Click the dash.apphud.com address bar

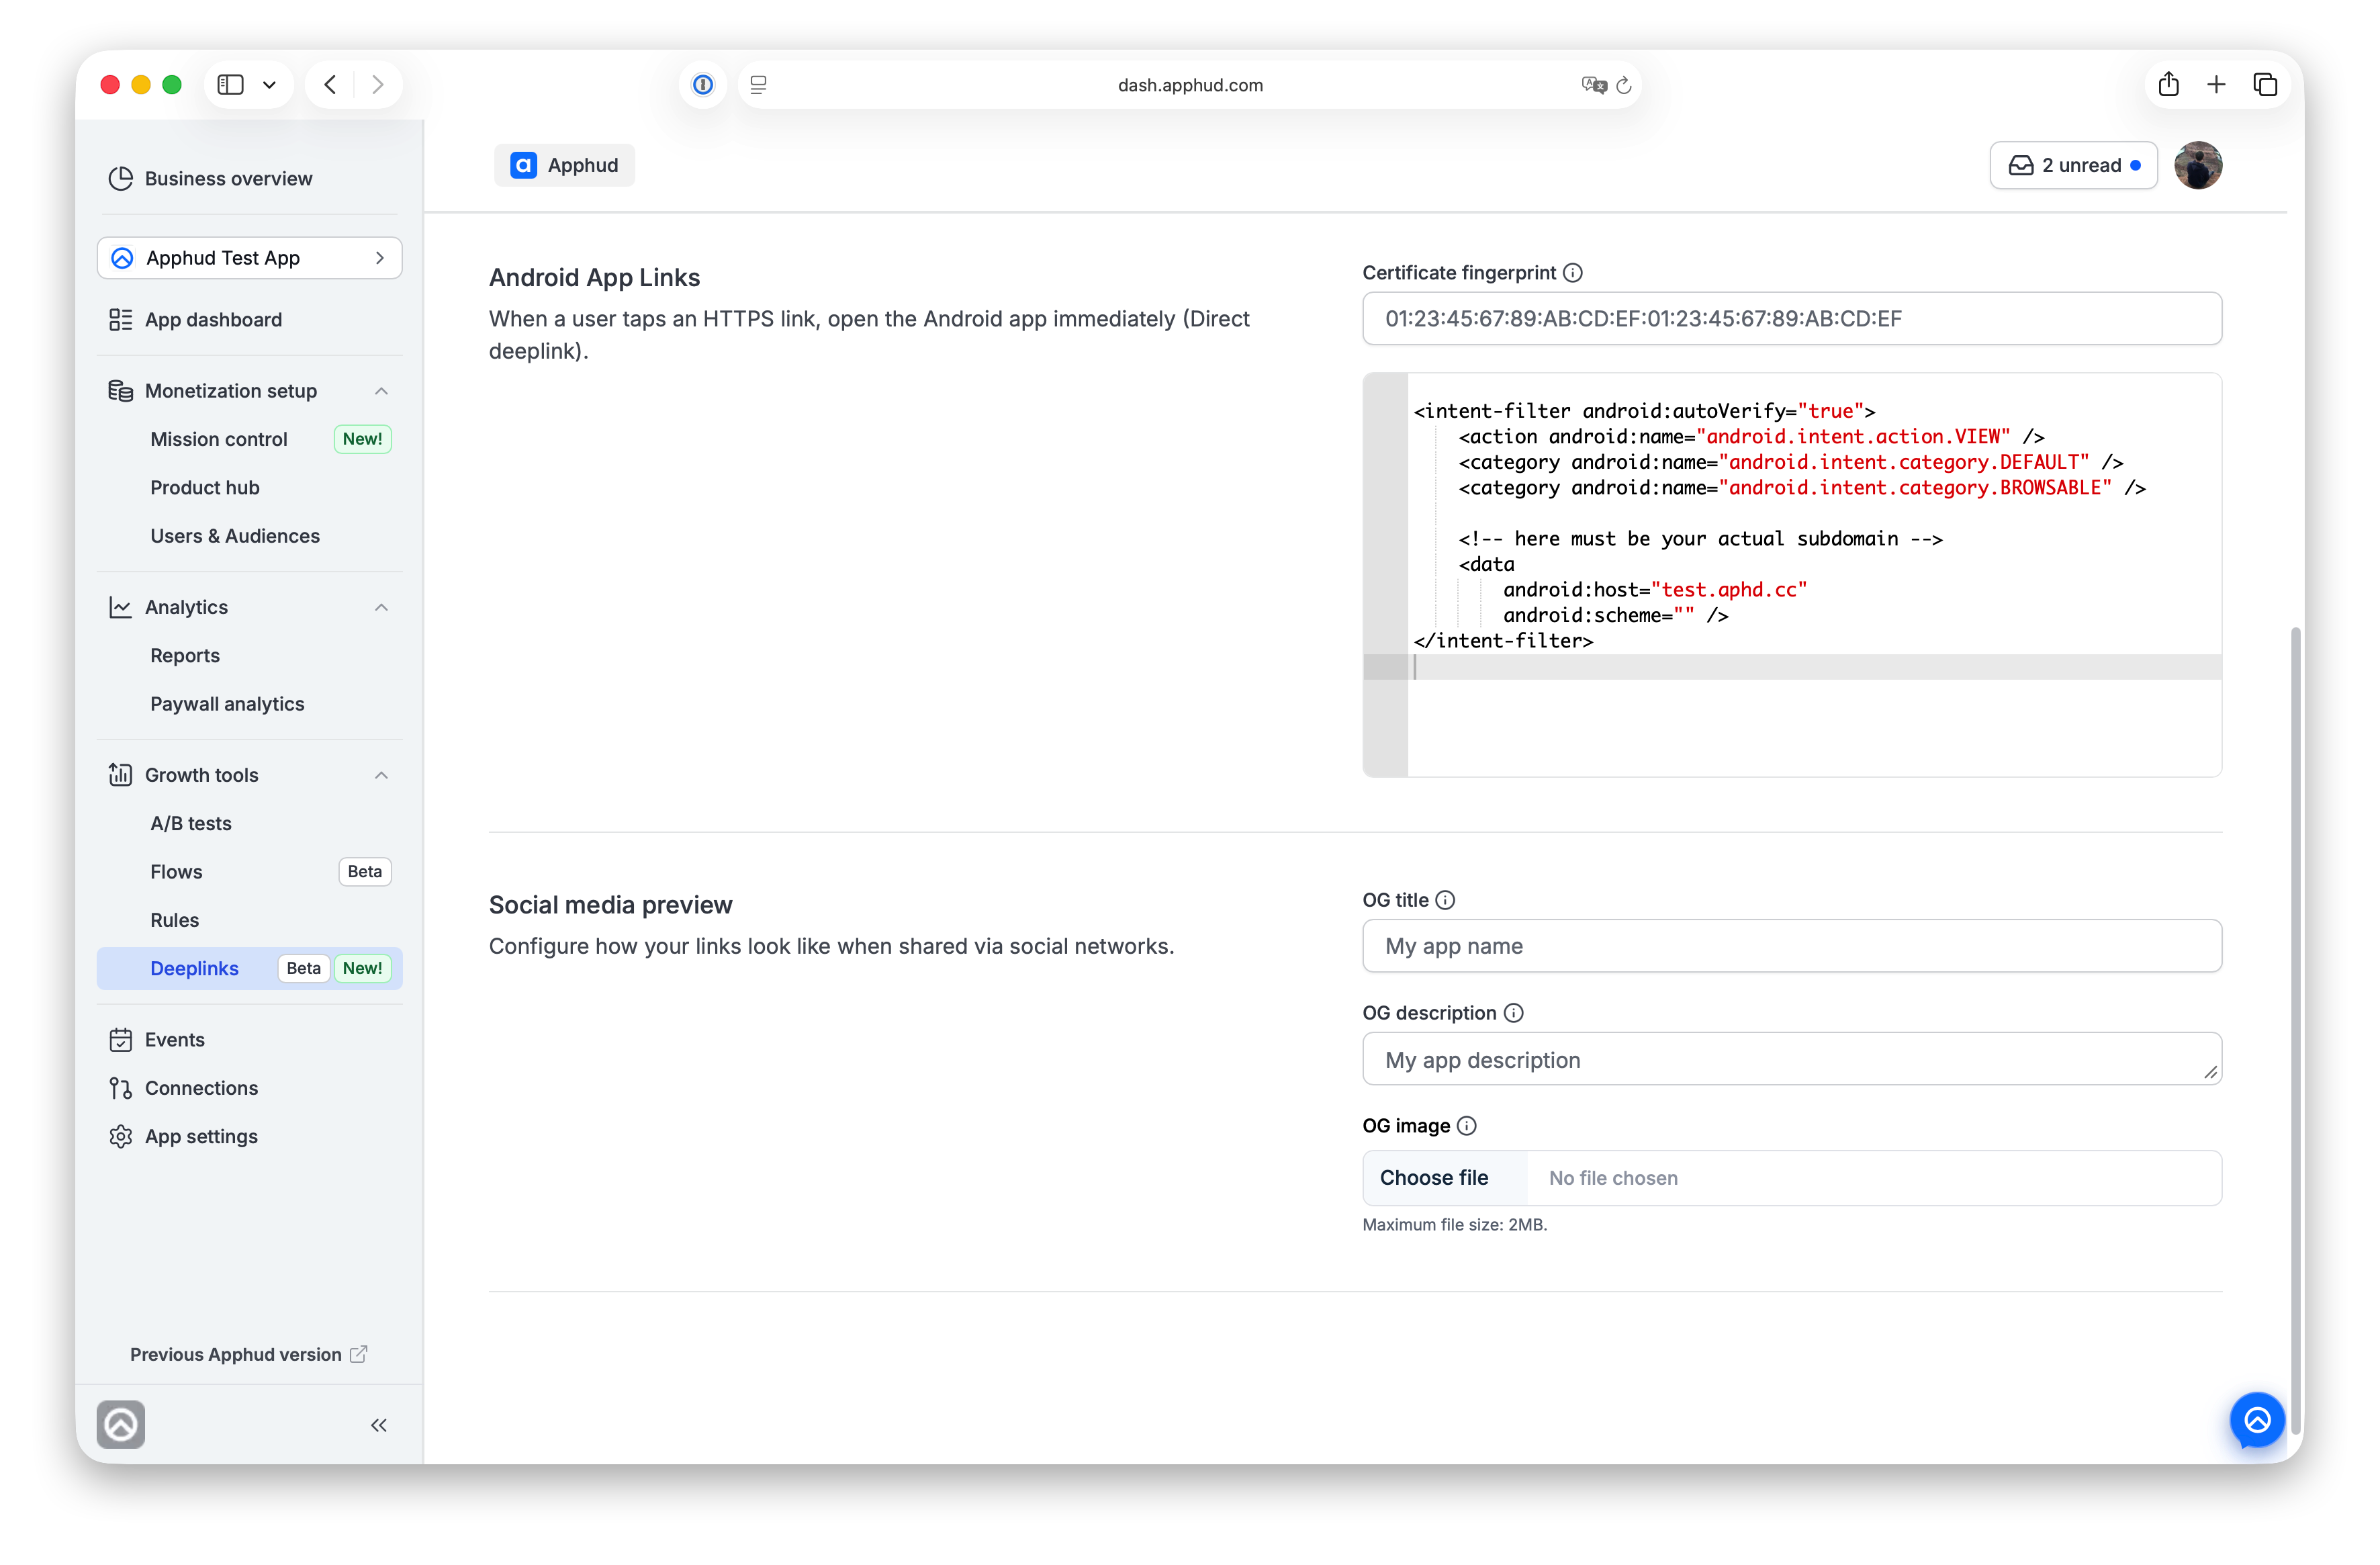[1189, 85]
